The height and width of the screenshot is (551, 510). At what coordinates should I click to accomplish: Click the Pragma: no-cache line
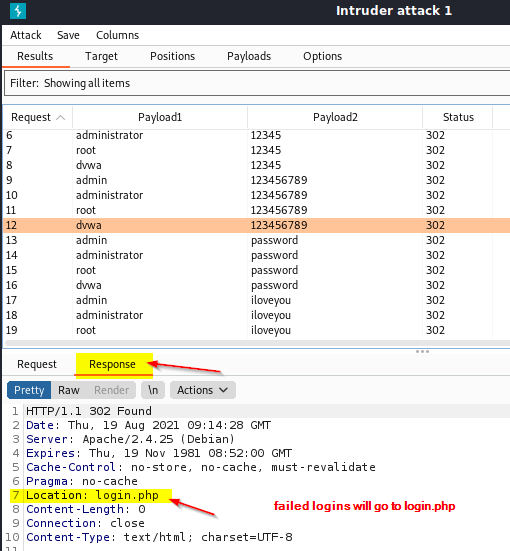point(82,481)
